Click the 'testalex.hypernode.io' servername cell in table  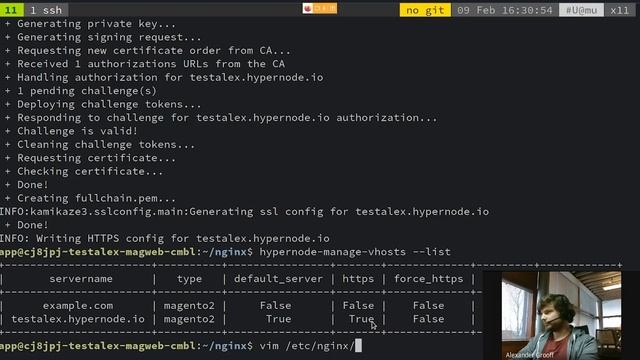(x=78, y=319)
